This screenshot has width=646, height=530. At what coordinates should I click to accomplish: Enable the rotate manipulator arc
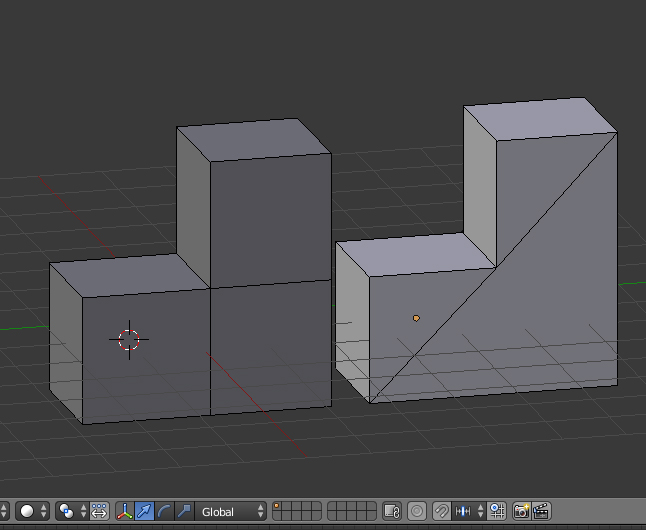click(164, 511)
